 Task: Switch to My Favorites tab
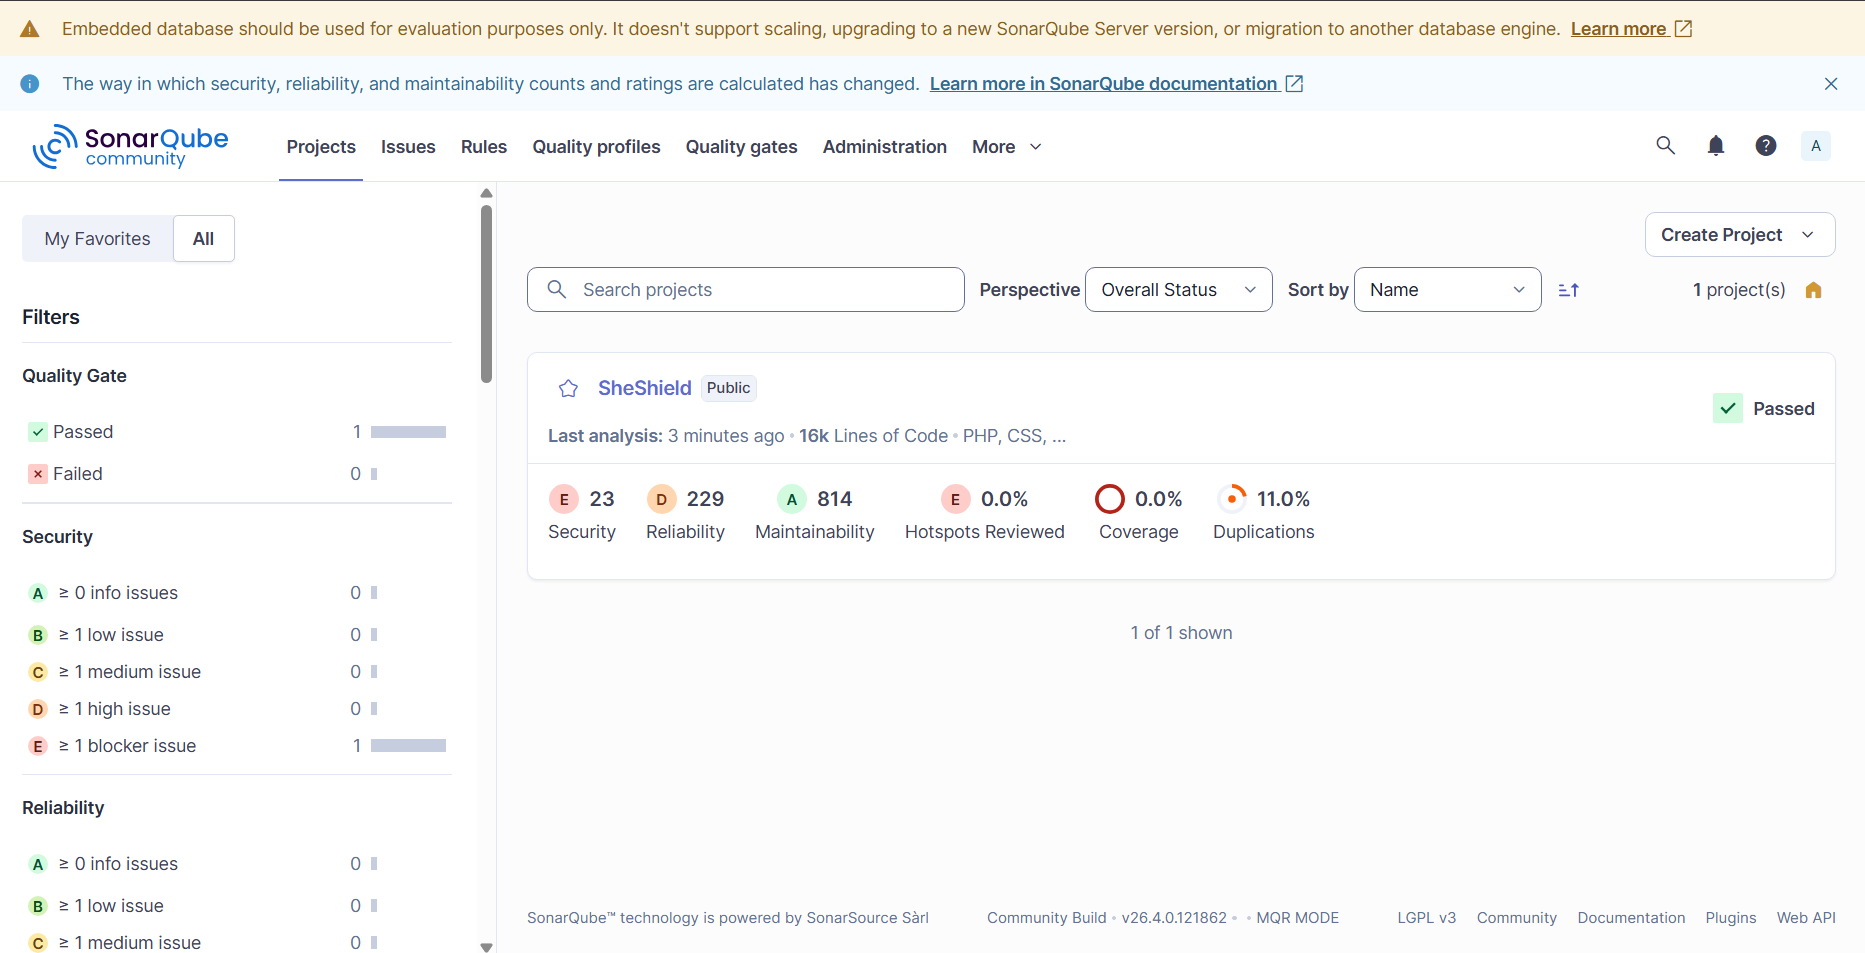pos(98,239)
